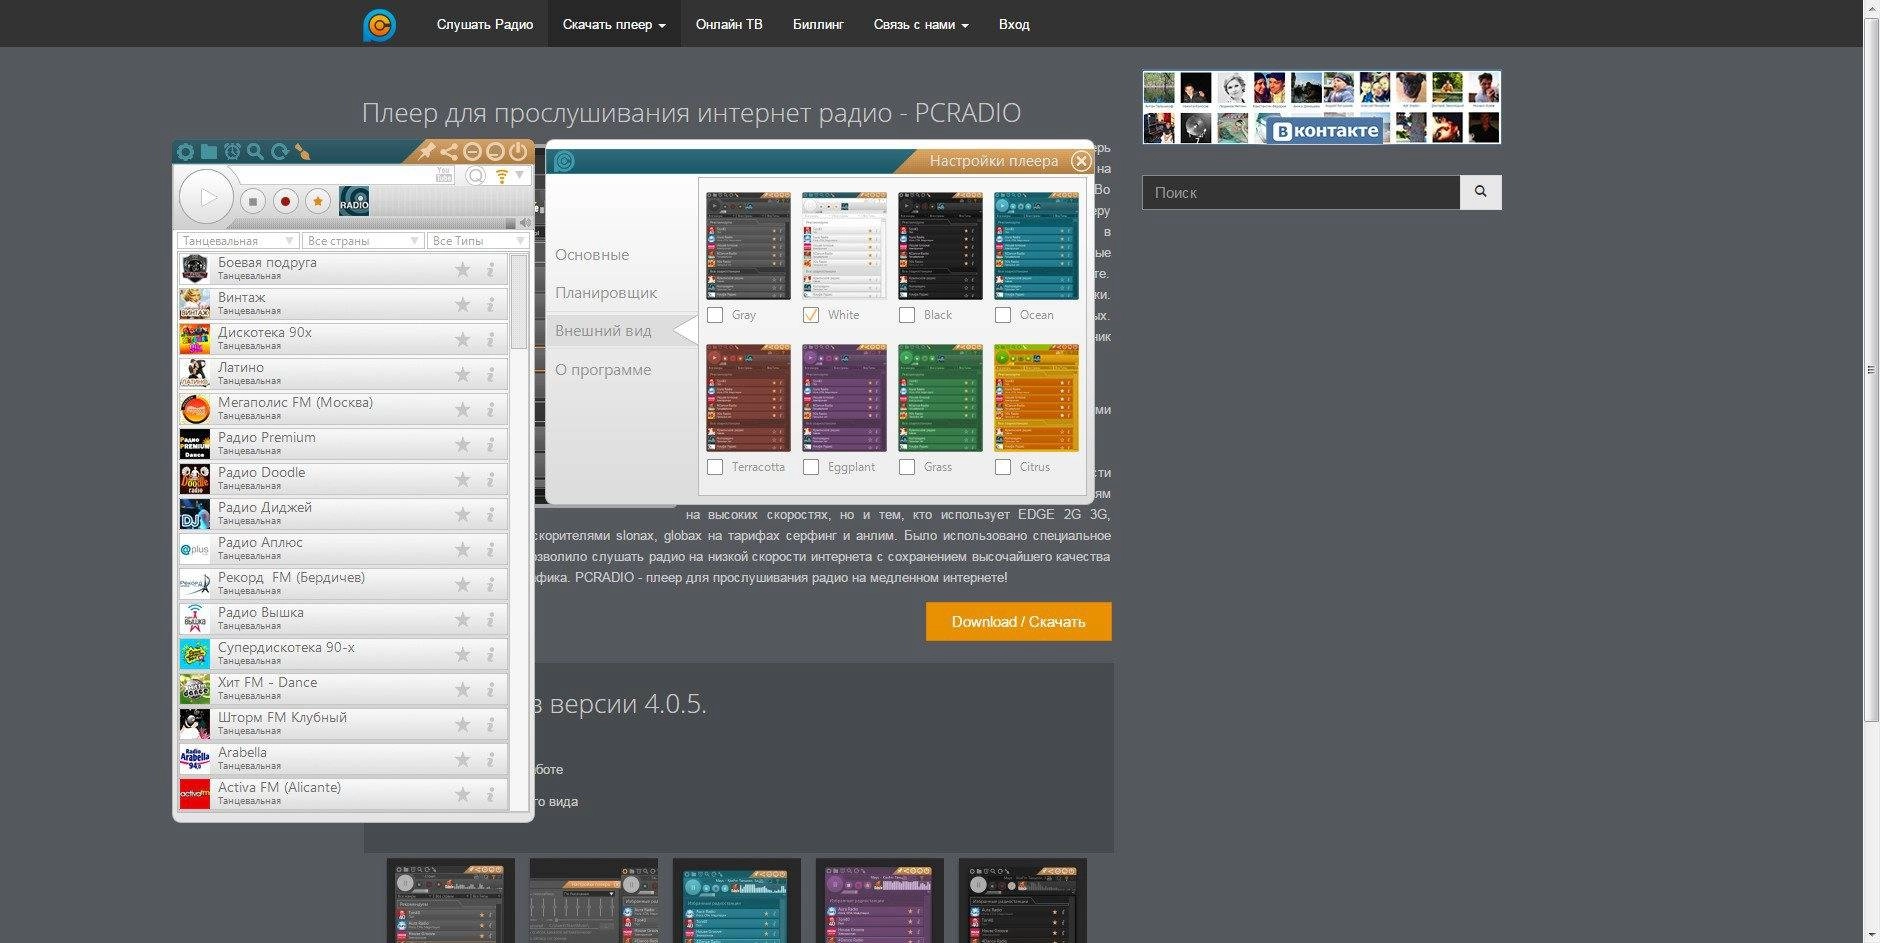Image resolution: width=1880 pixels, height=943 pixels.
Task: Submit search with magnifier button
Action: [1481, 192]
